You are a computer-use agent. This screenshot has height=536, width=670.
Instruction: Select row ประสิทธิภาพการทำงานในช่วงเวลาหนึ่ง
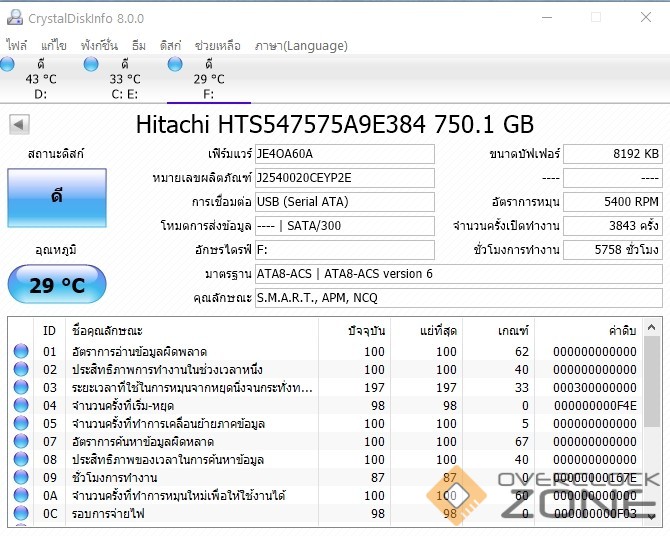click(x=325, y=369)
